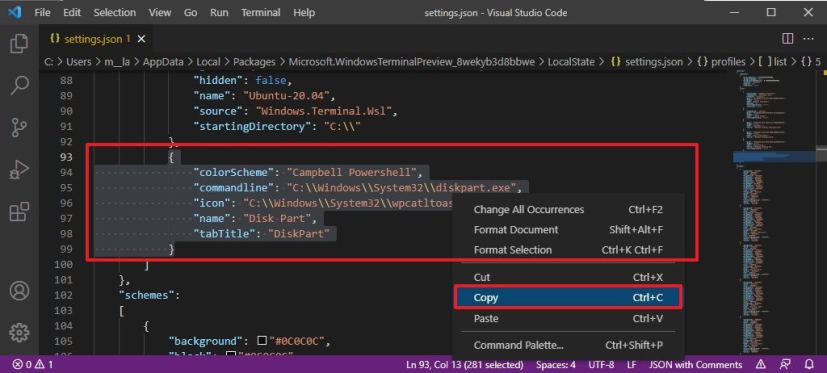The height and width of the screenshot is (373, 827).
Task: Click the background color swatch on line 105
Action: pyautogui.click(x=262, y=341)
